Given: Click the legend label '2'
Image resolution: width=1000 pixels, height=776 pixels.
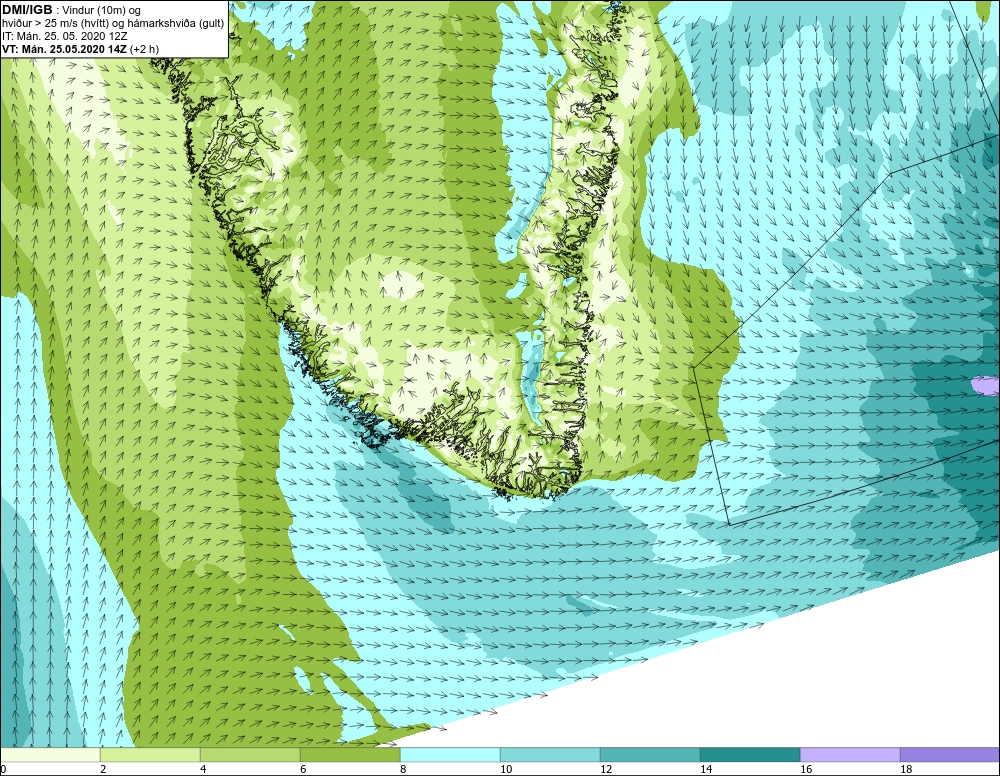Looking at the screenshot, I should pos(103,769).
